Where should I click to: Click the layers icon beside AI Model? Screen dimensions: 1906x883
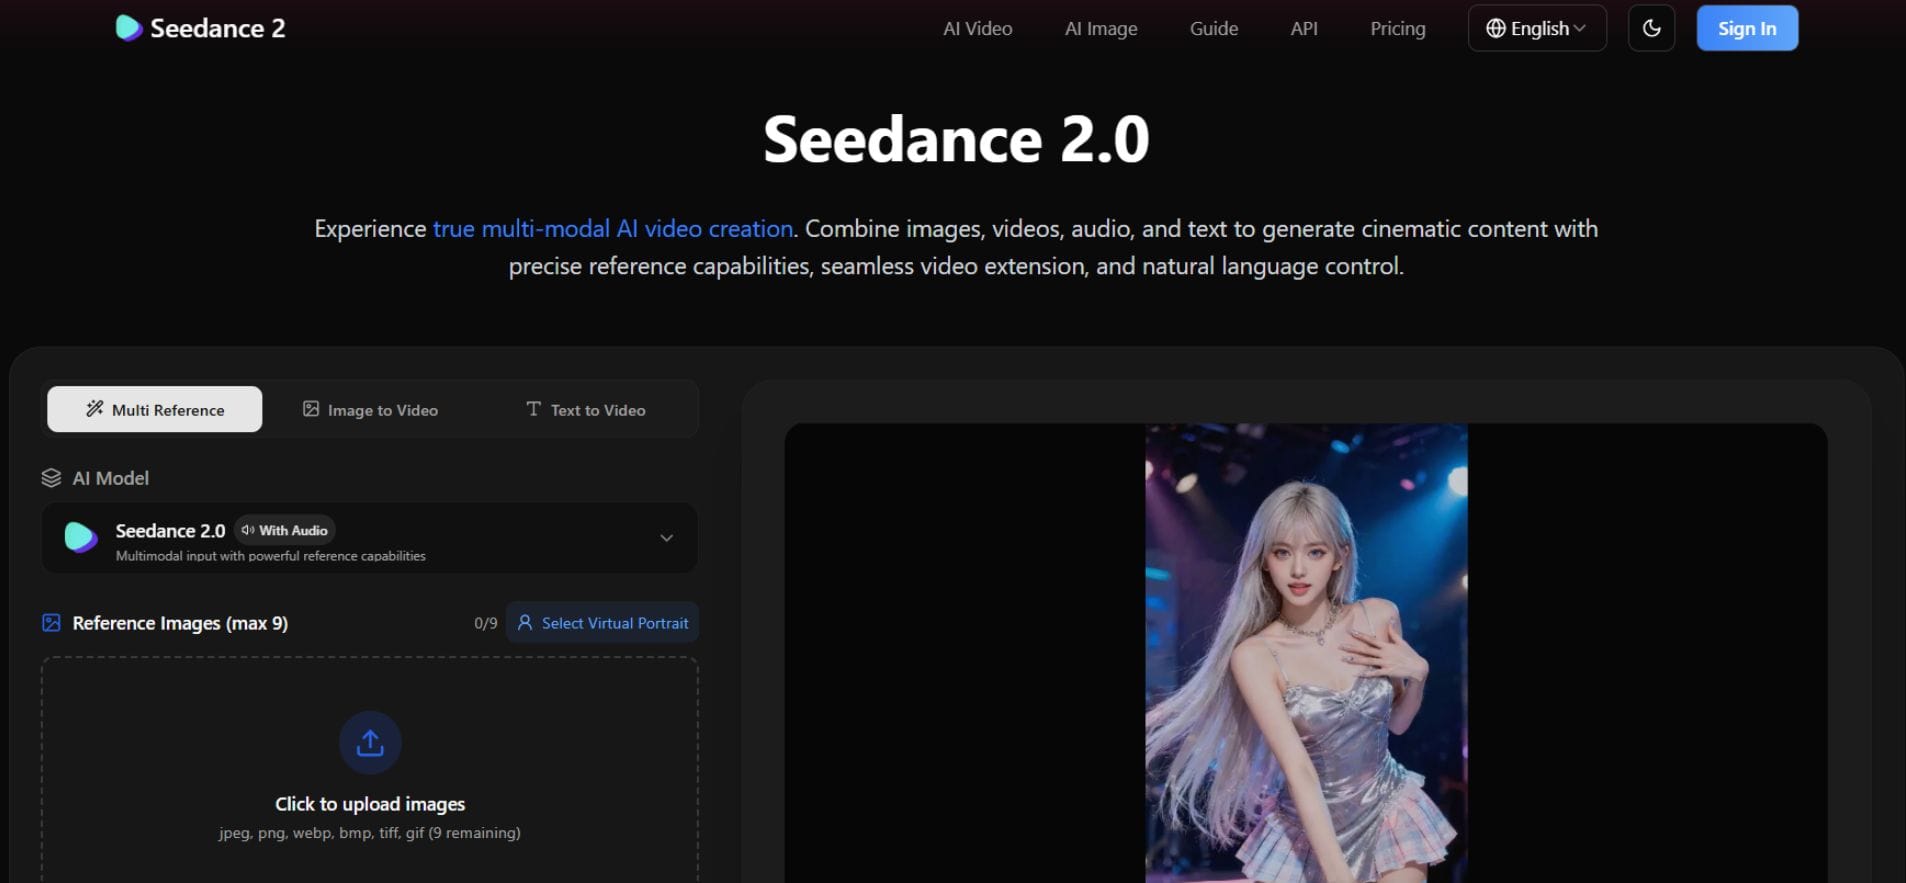pos(51,478)
